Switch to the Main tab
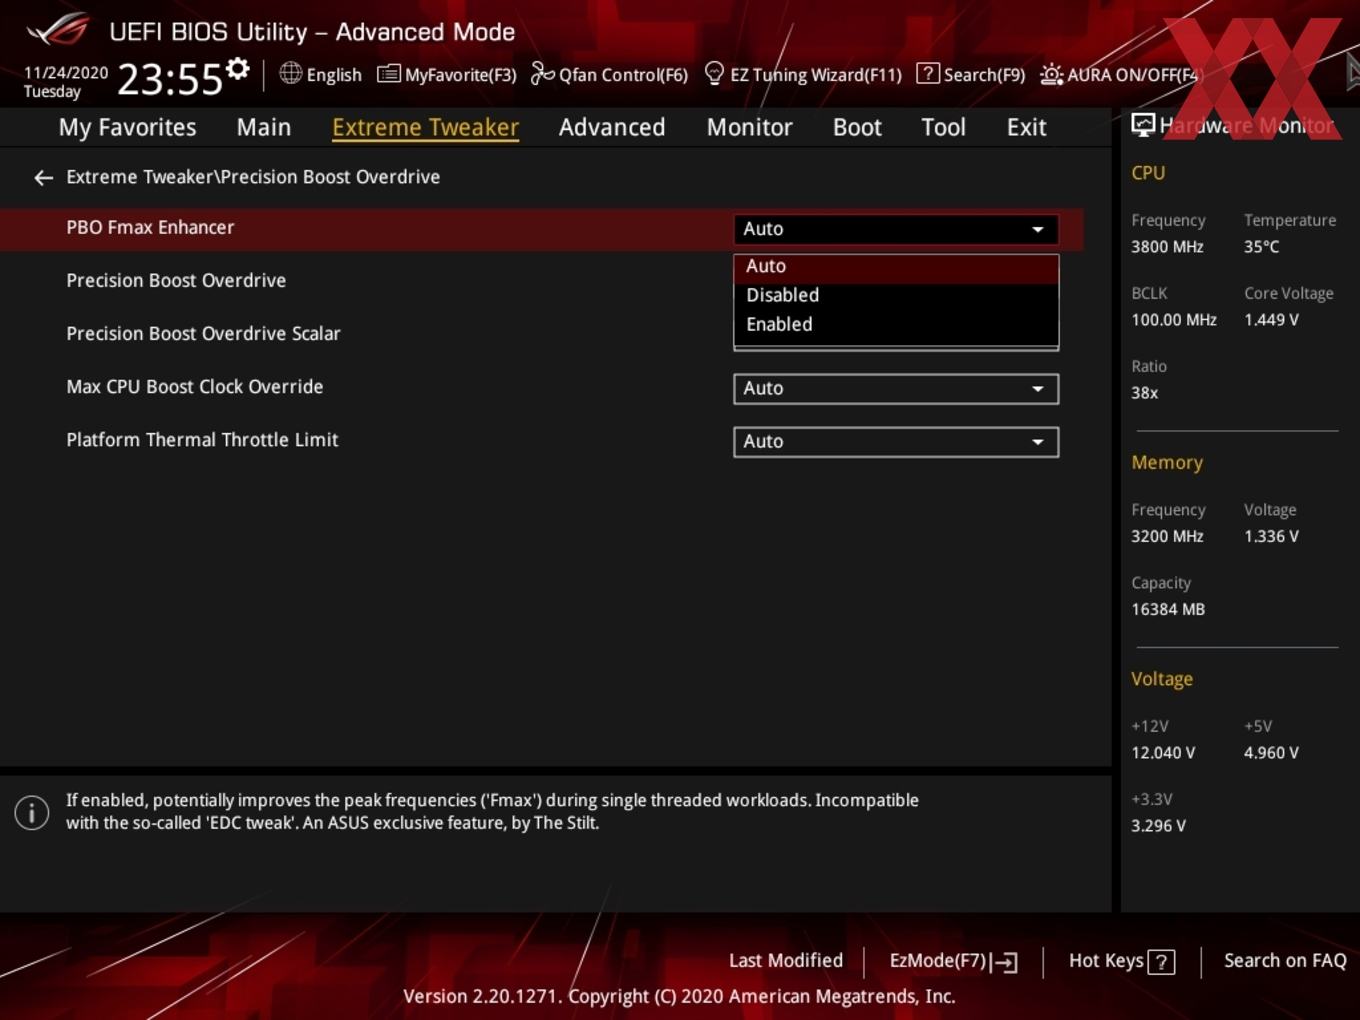1360x1020 pixels. point(264,127)
